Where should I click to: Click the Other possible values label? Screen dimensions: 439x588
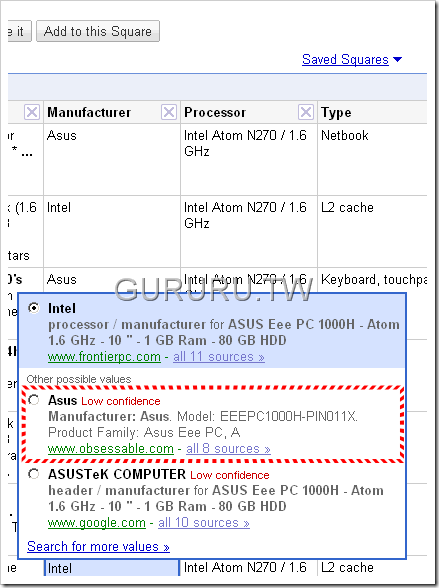tap(79, 379)
